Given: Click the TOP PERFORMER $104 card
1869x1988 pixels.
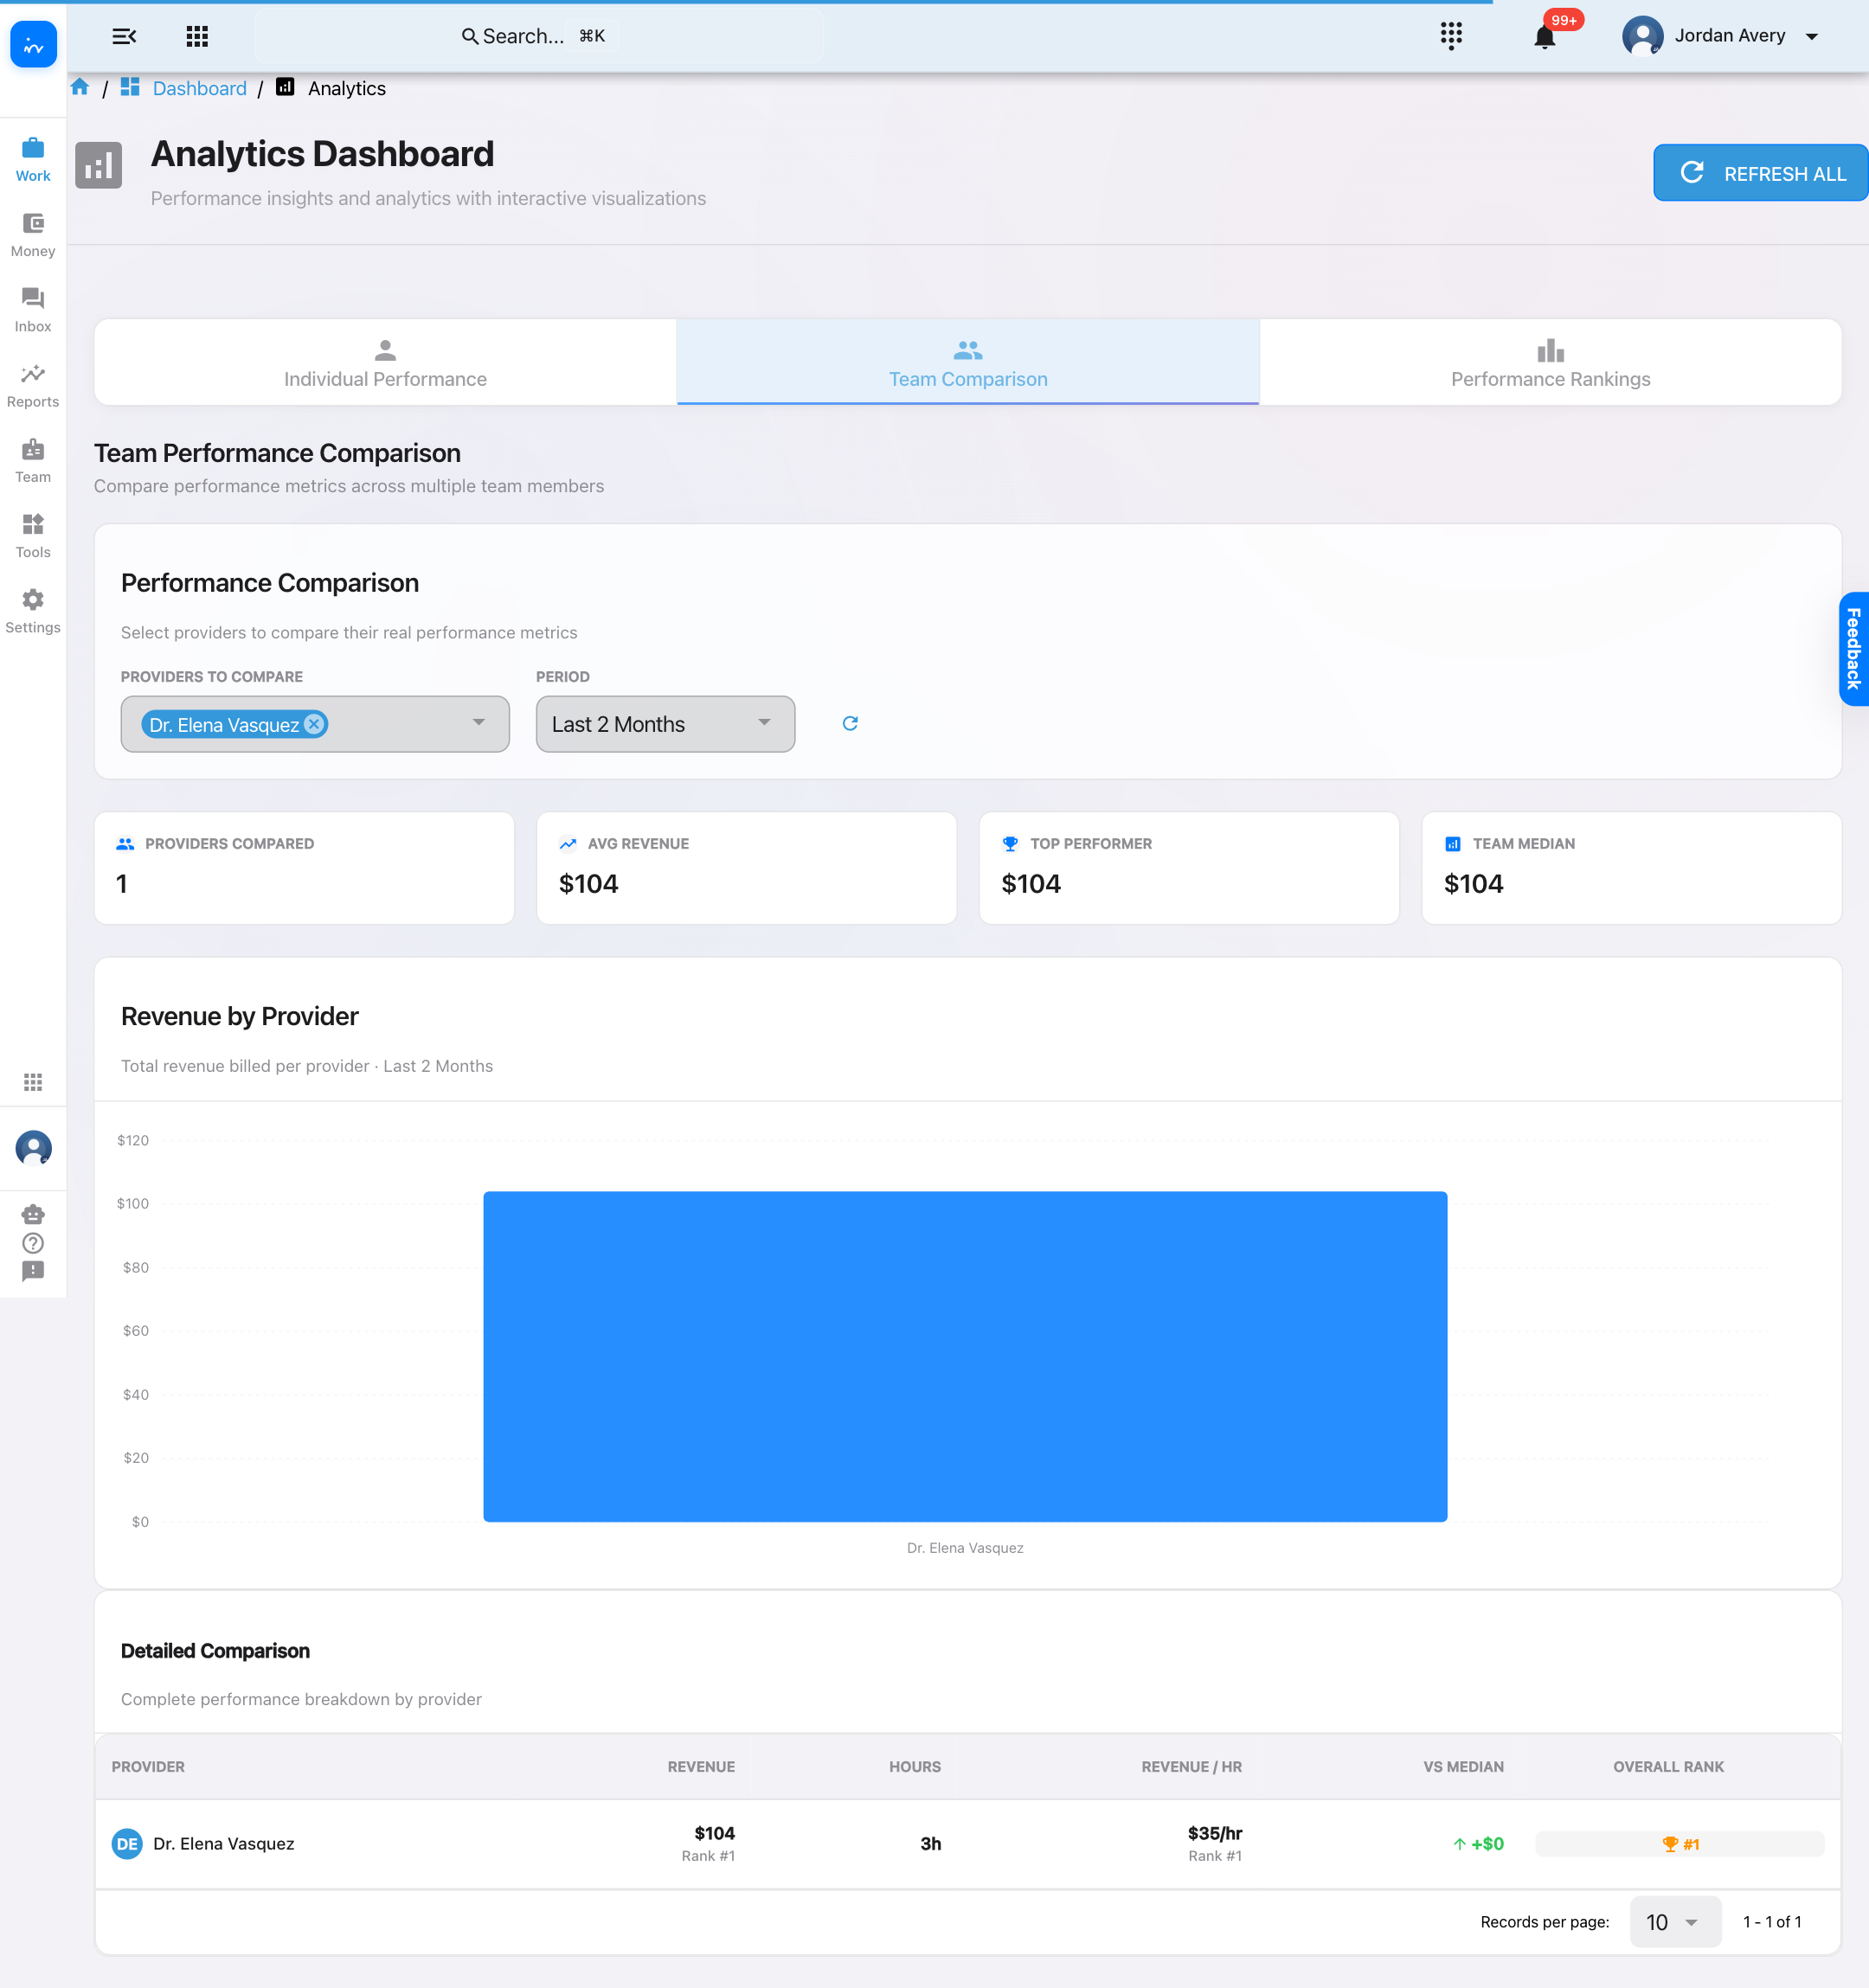Looking at the screenshot, I should pyautogui.click(x=1189, y=868).
